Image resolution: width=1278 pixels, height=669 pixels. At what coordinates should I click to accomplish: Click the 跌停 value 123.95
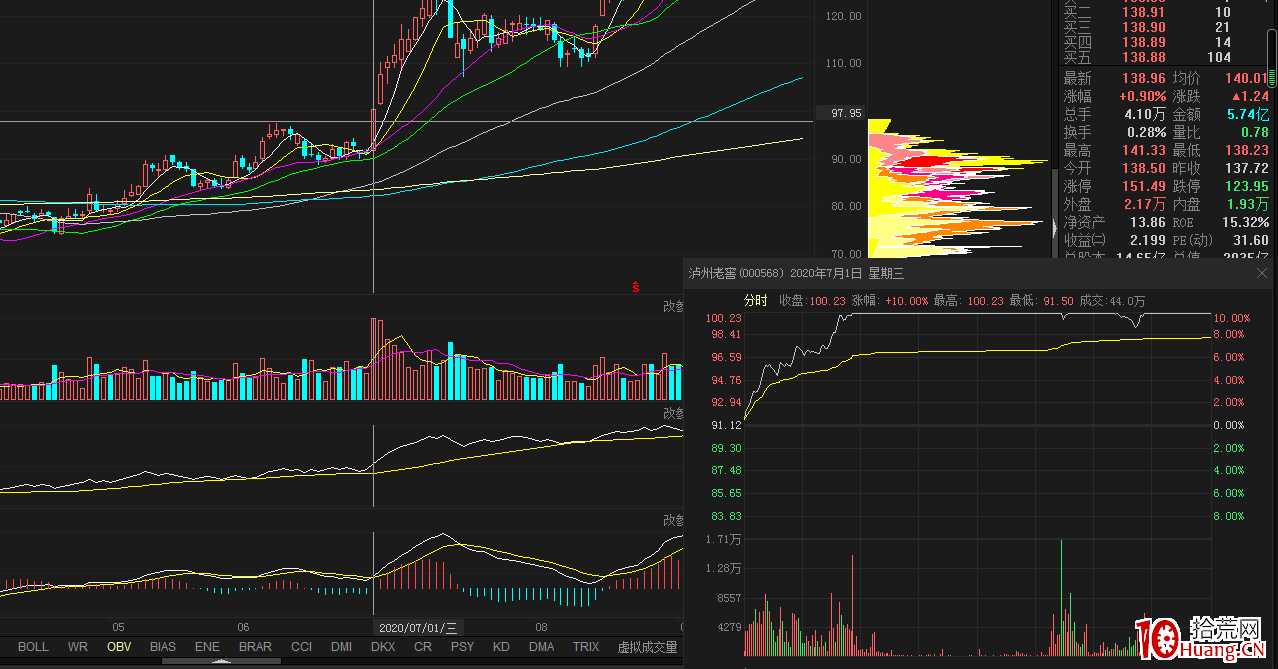point(1246,186)
